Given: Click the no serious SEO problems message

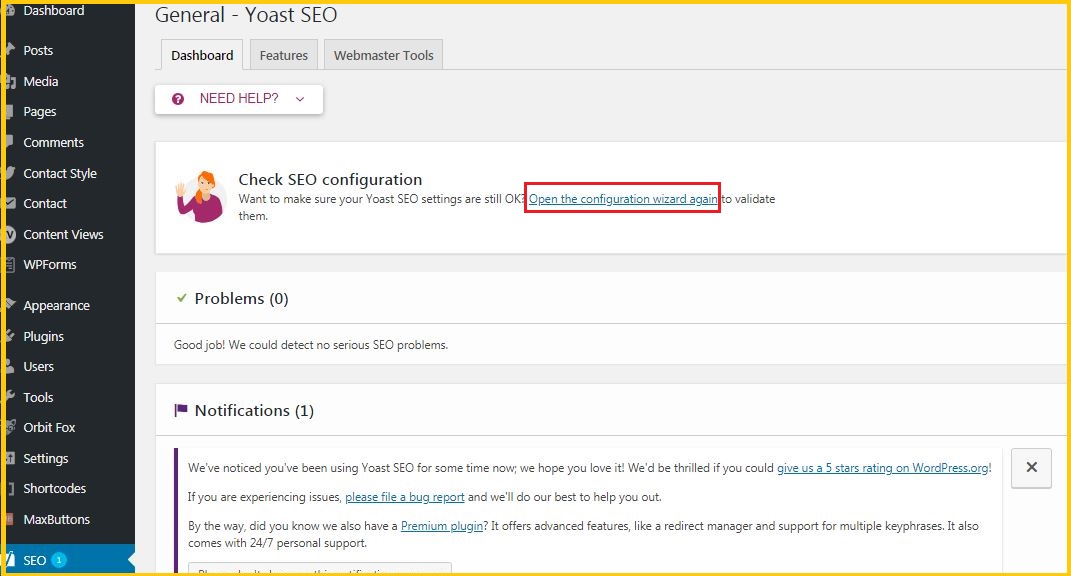Looking at the screenshot, I should 311,344.
